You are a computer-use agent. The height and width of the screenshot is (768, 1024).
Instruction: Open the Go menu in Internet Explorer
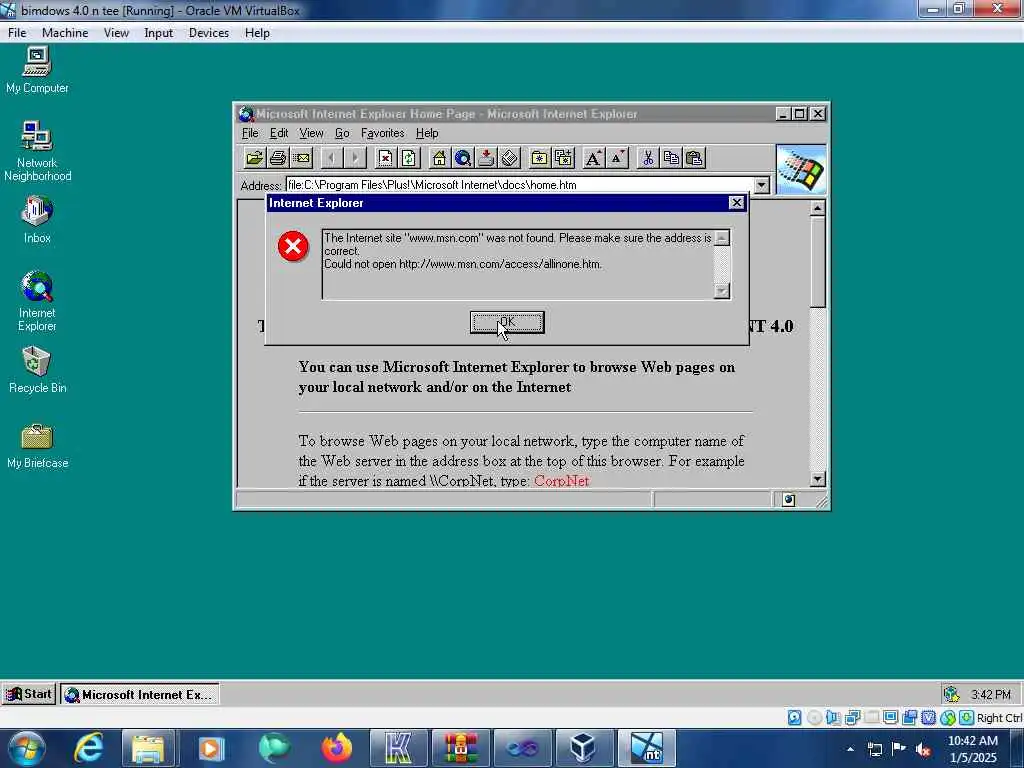[342, 133]
